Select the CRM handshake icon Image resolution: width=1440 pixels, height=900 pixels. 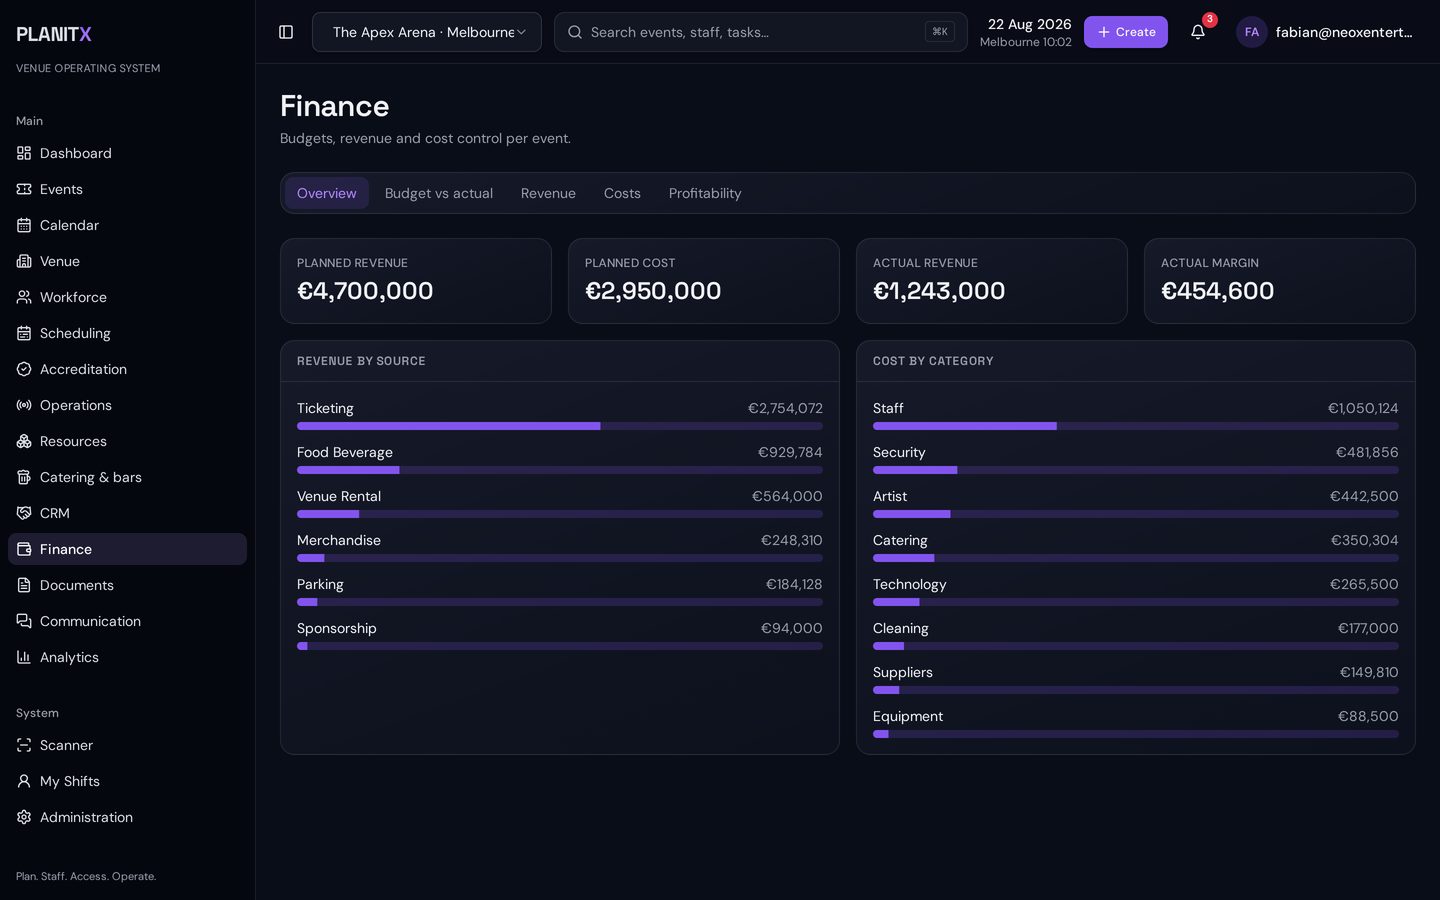click(x=24, y=513)
